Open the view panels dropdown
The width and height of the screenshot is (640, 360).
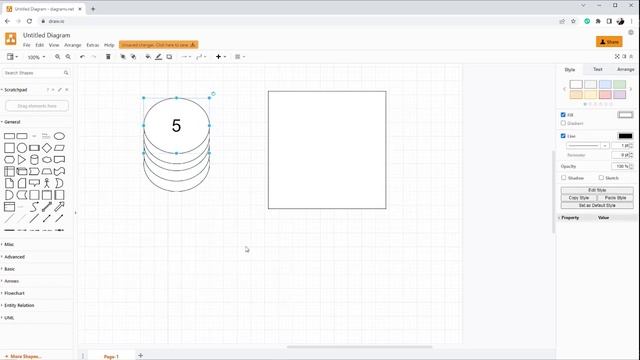tap(12, 57)
